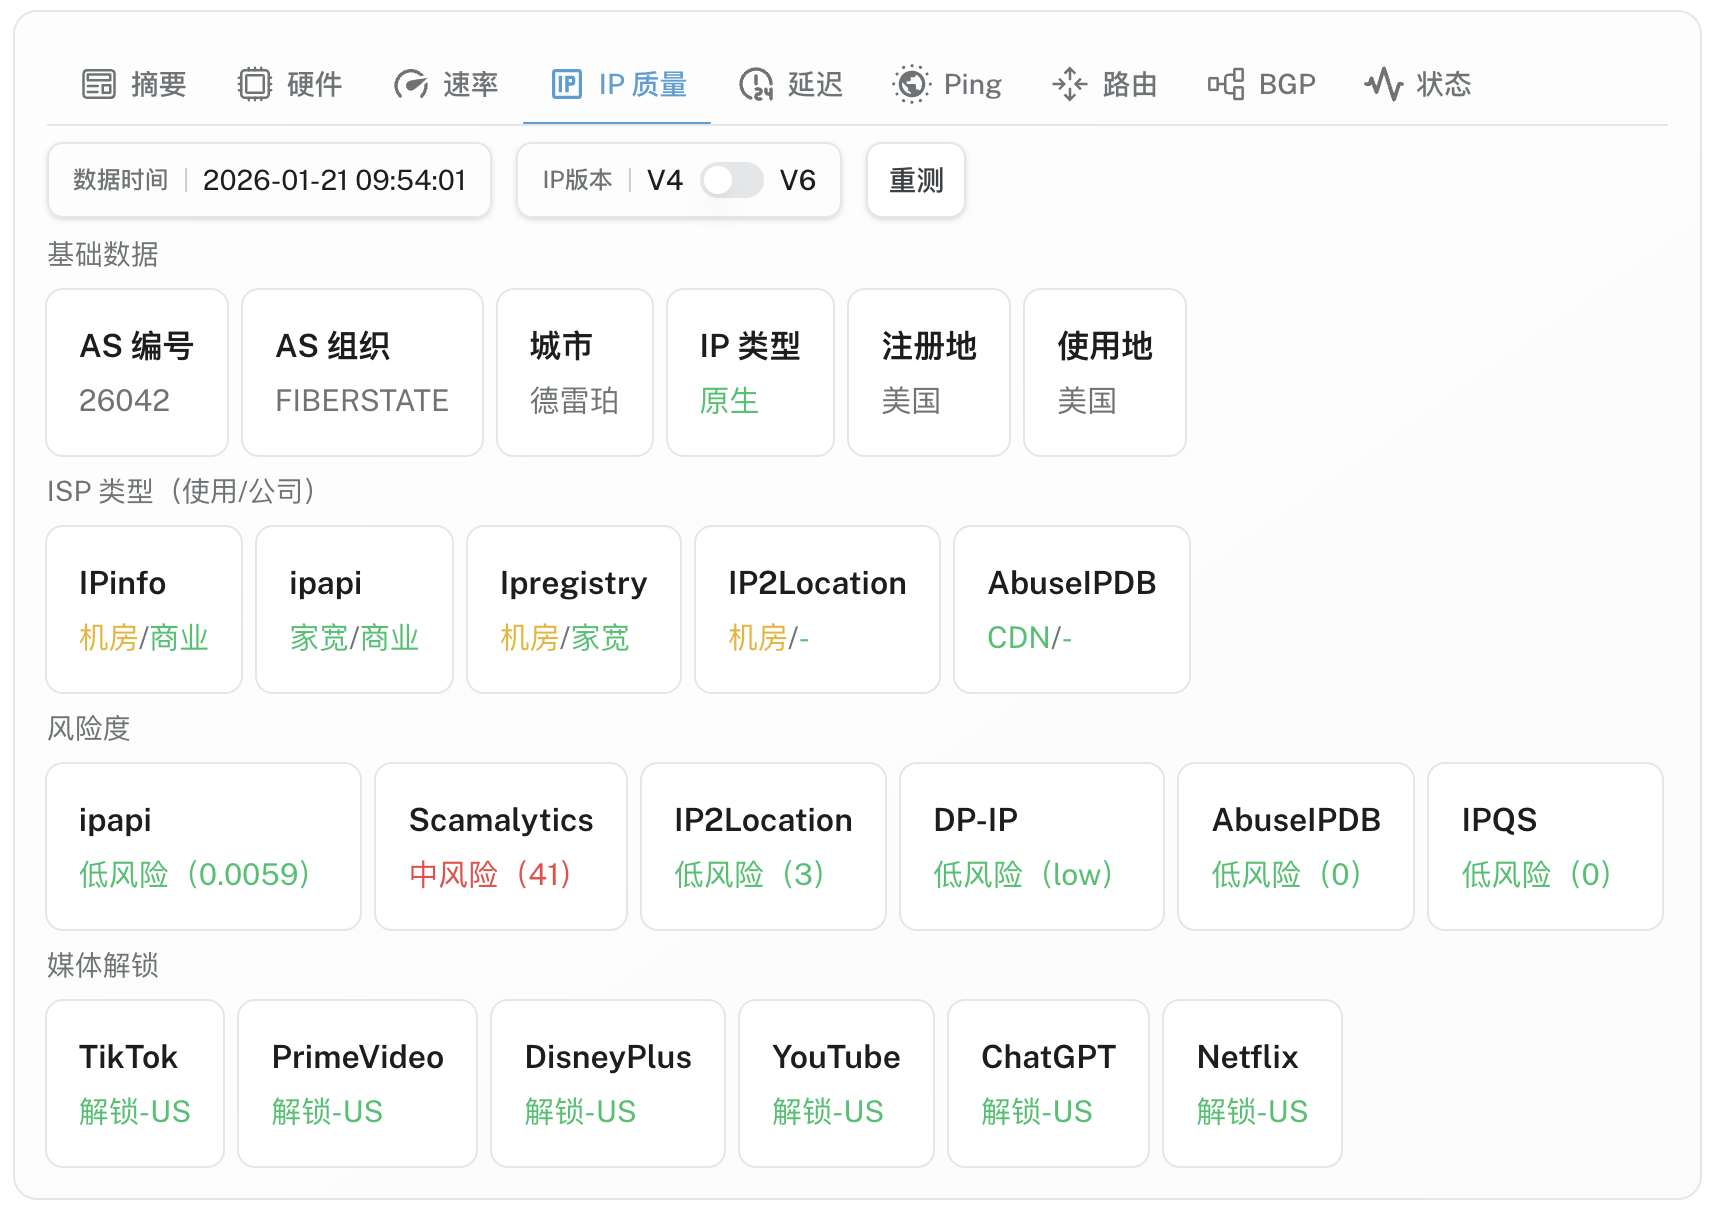
Task: Open the 延迟 tab
Action: pyautogui.click(x=814, y=85)
